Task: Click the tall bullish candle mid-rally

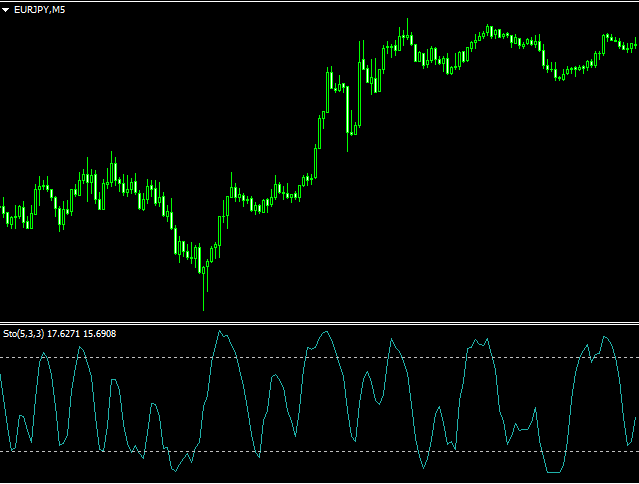Action: tap(330, 92)
